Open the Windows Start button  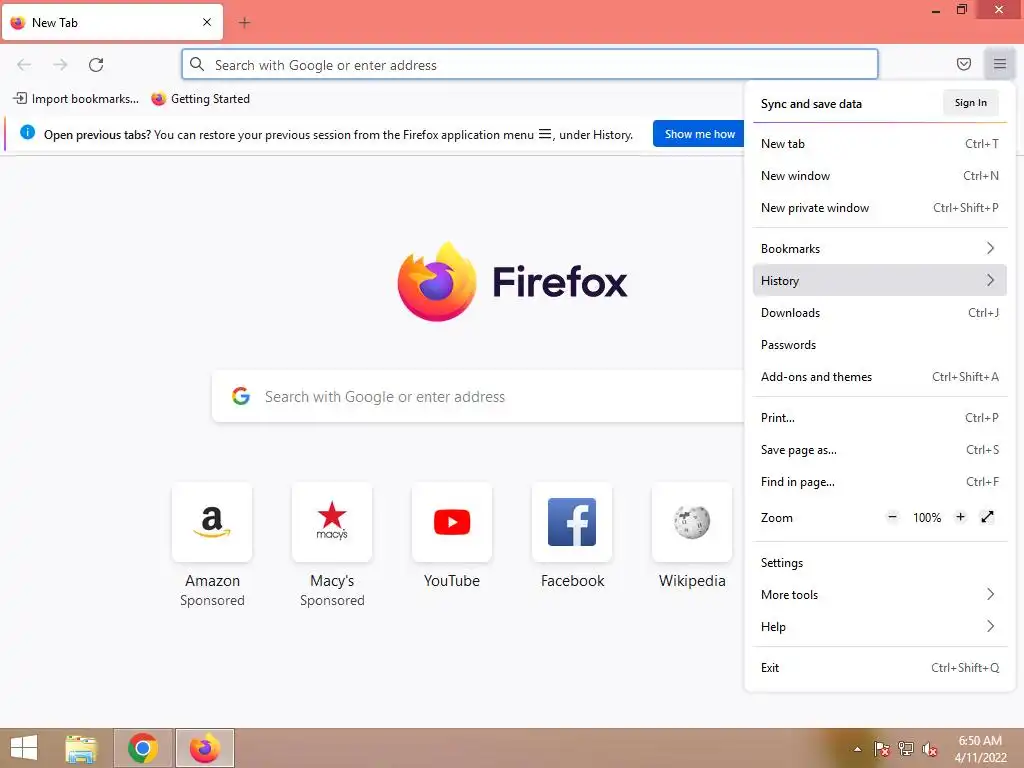point(24,748)
